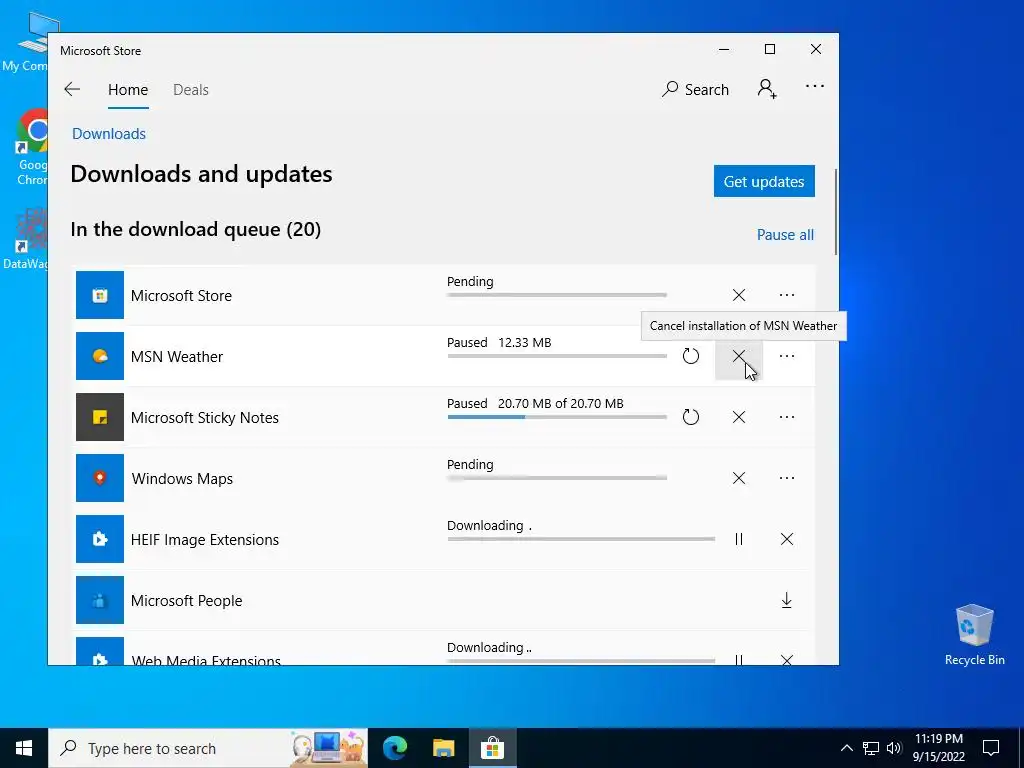Click the Microsoft Sticky Notes progress bar
This screenshot has width=1024, height=768.
(x=557, y=417)
